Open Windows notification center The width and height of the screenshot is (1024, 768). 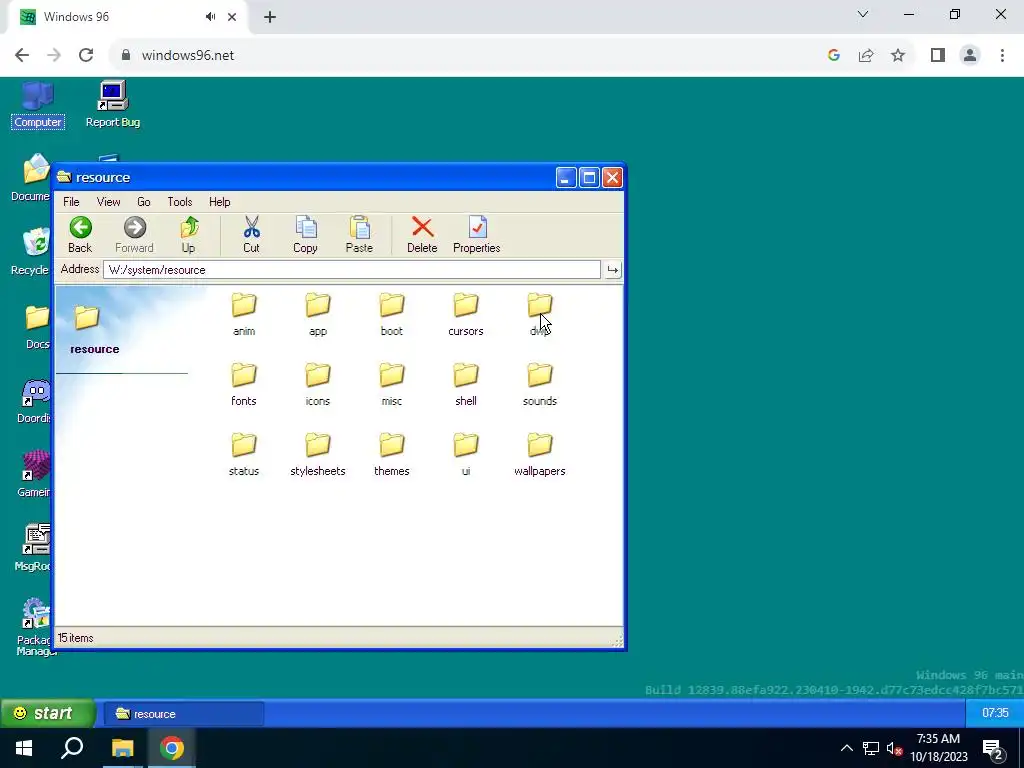point(993,749)
